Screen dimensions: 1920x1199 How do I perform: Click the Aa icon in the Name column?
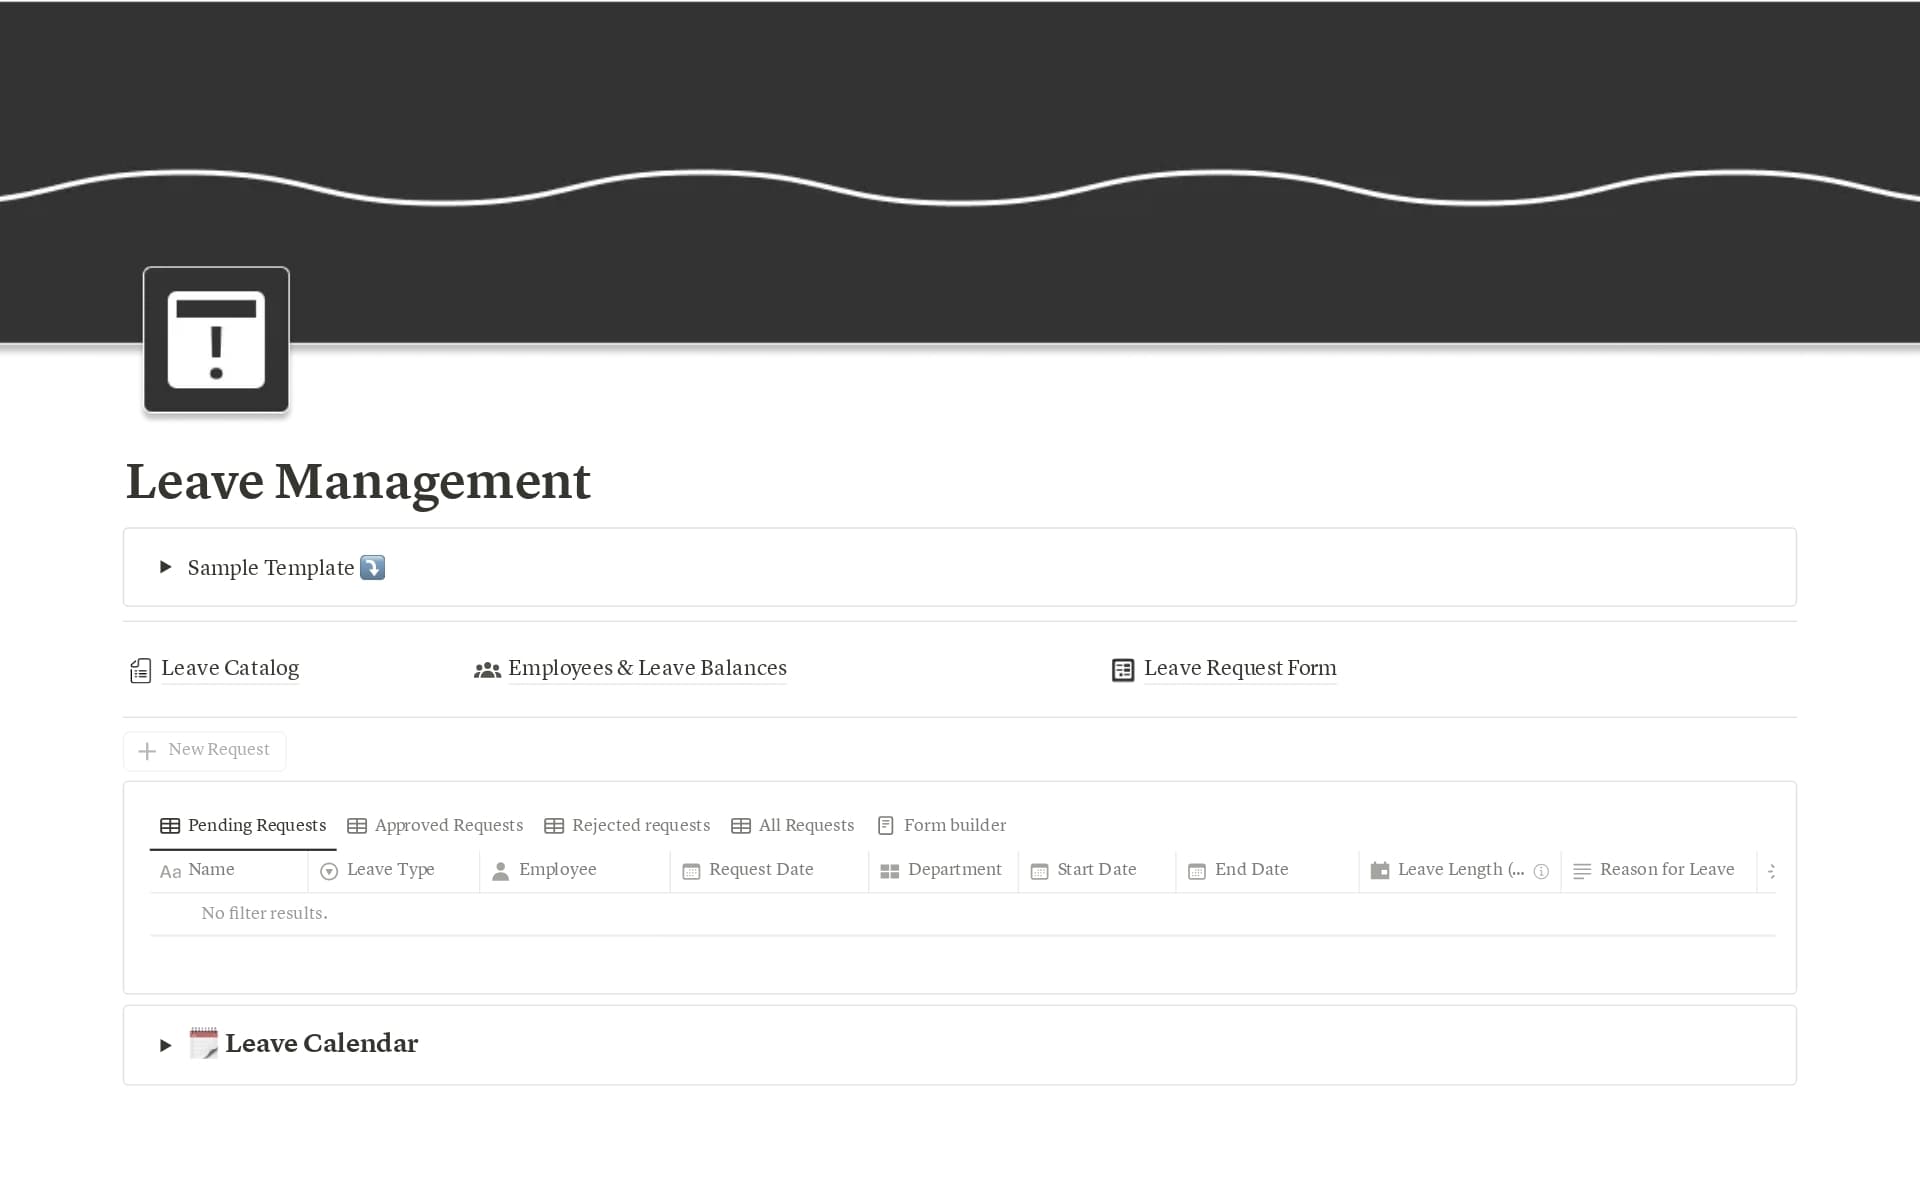click(170, 871)
